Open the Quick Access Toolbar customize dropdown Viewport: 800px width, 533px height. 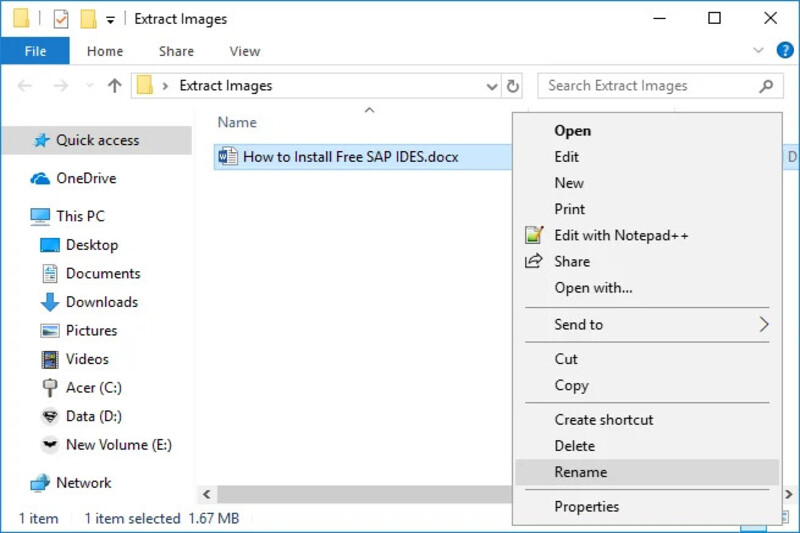pyautogui.click(x=110, y=20)
